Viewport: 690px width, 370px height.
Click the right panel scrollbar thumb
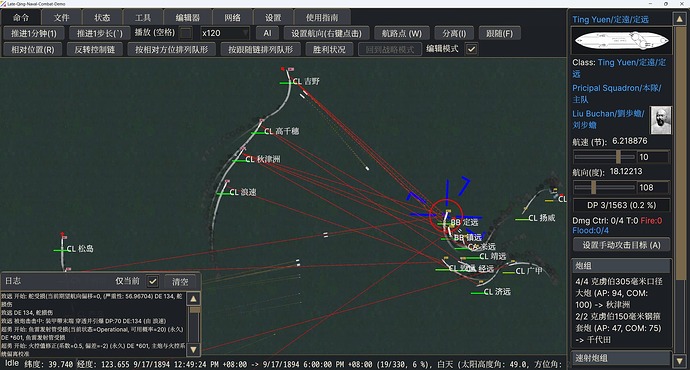tap(680, 152)
